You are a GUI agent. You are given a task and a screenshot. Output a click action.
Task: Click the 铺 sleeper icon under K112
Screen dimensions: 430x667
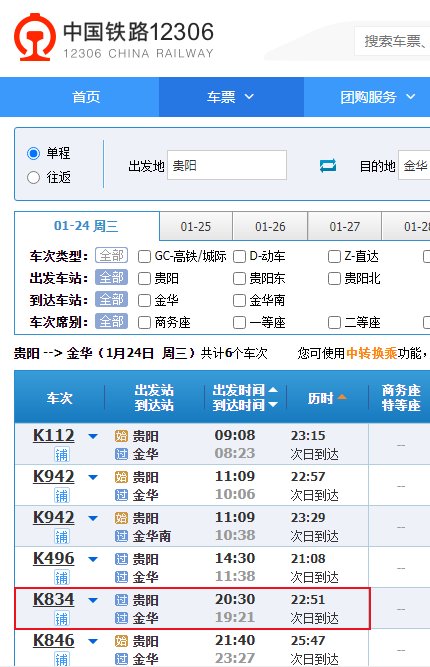tap(61, 455)
